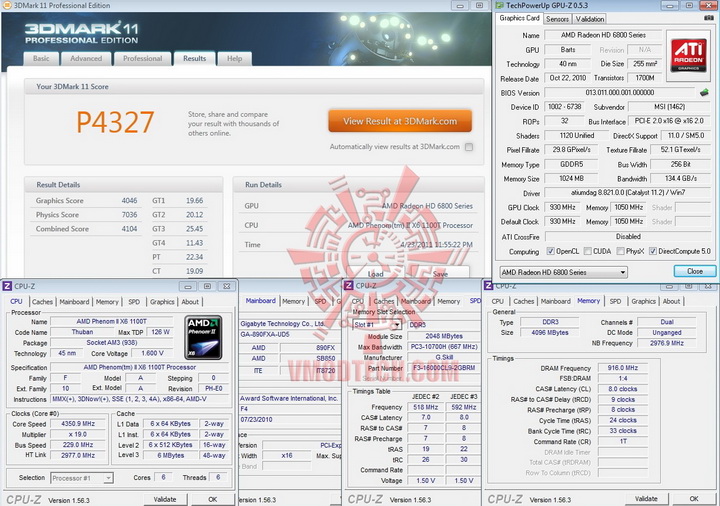Open the Professional tab in 3DMark 11
Viewport: 720px width, 506px height.
point(142,59)
